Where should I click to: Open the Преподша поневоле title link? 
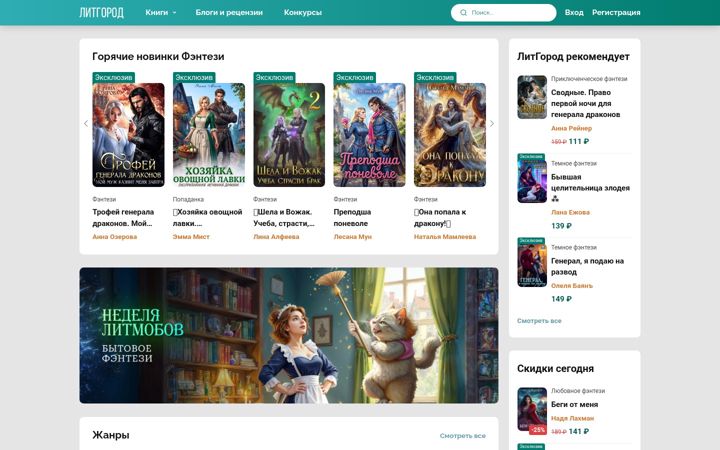[352, 218]
